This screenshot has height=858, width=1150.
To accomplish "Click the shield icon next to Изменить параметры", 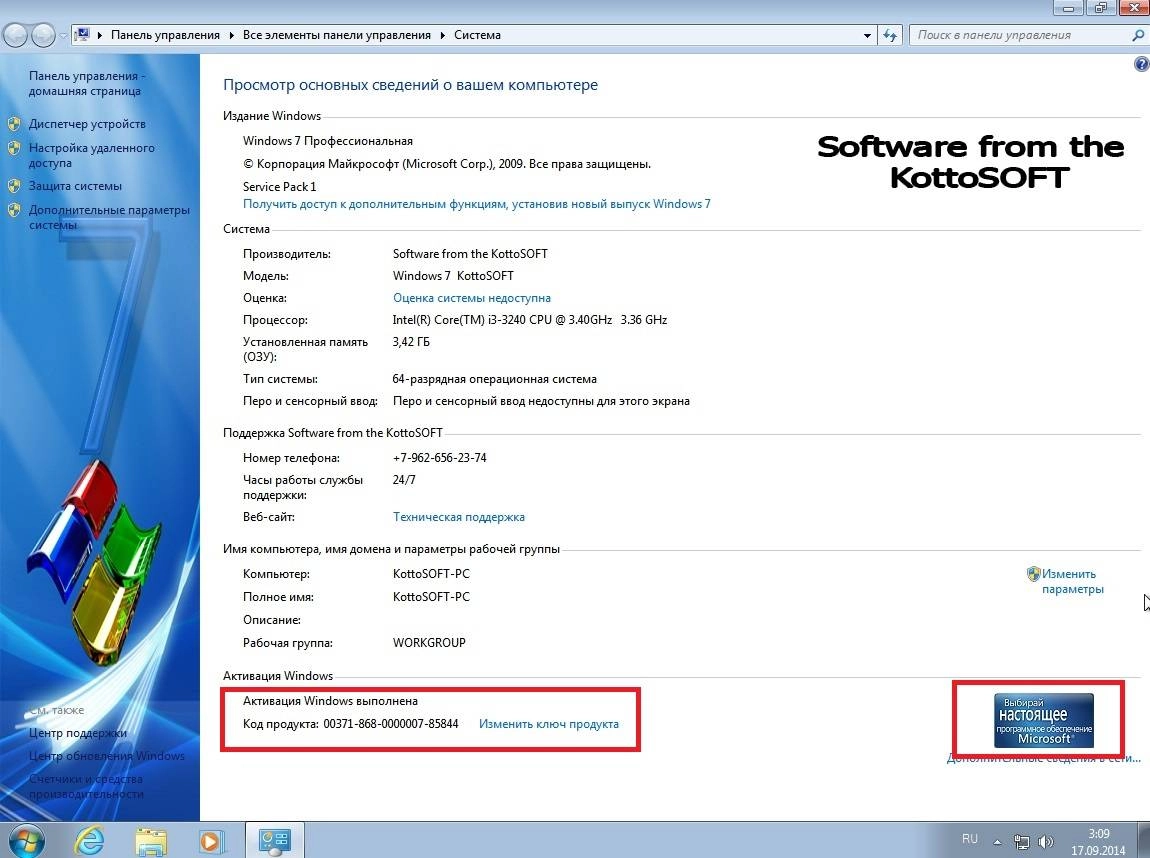I will click(x=1033, y=573).
